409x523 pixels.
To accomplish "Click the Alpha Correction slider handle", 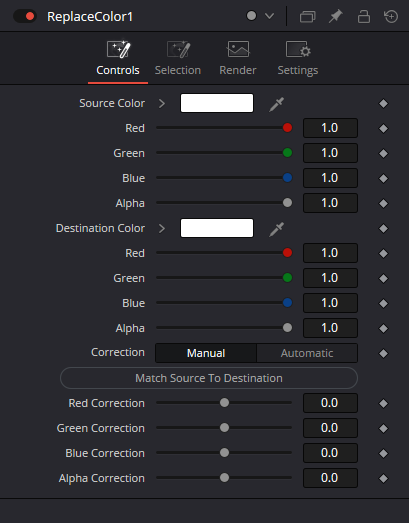I will pyautogui.click(x=225, y=478).
